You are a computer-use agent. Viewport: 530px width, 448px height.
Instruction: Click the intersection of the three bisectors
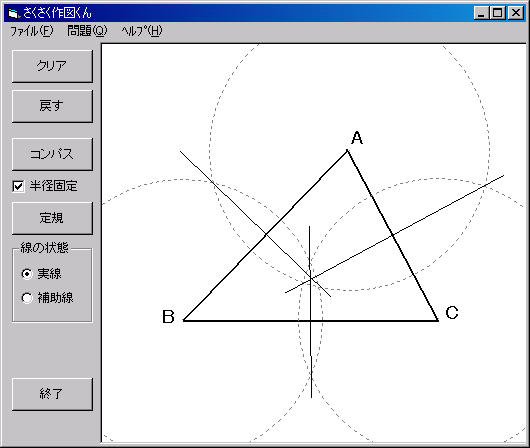click(x=311, y=279)
